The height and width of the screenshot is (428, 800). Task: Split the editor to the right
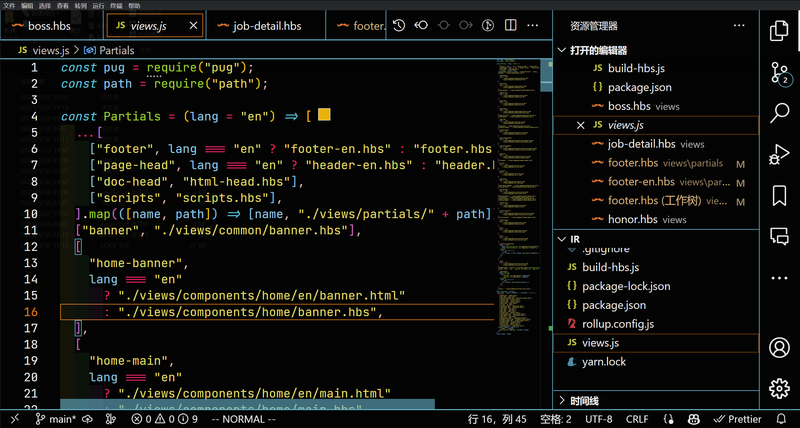pos(510,26)
